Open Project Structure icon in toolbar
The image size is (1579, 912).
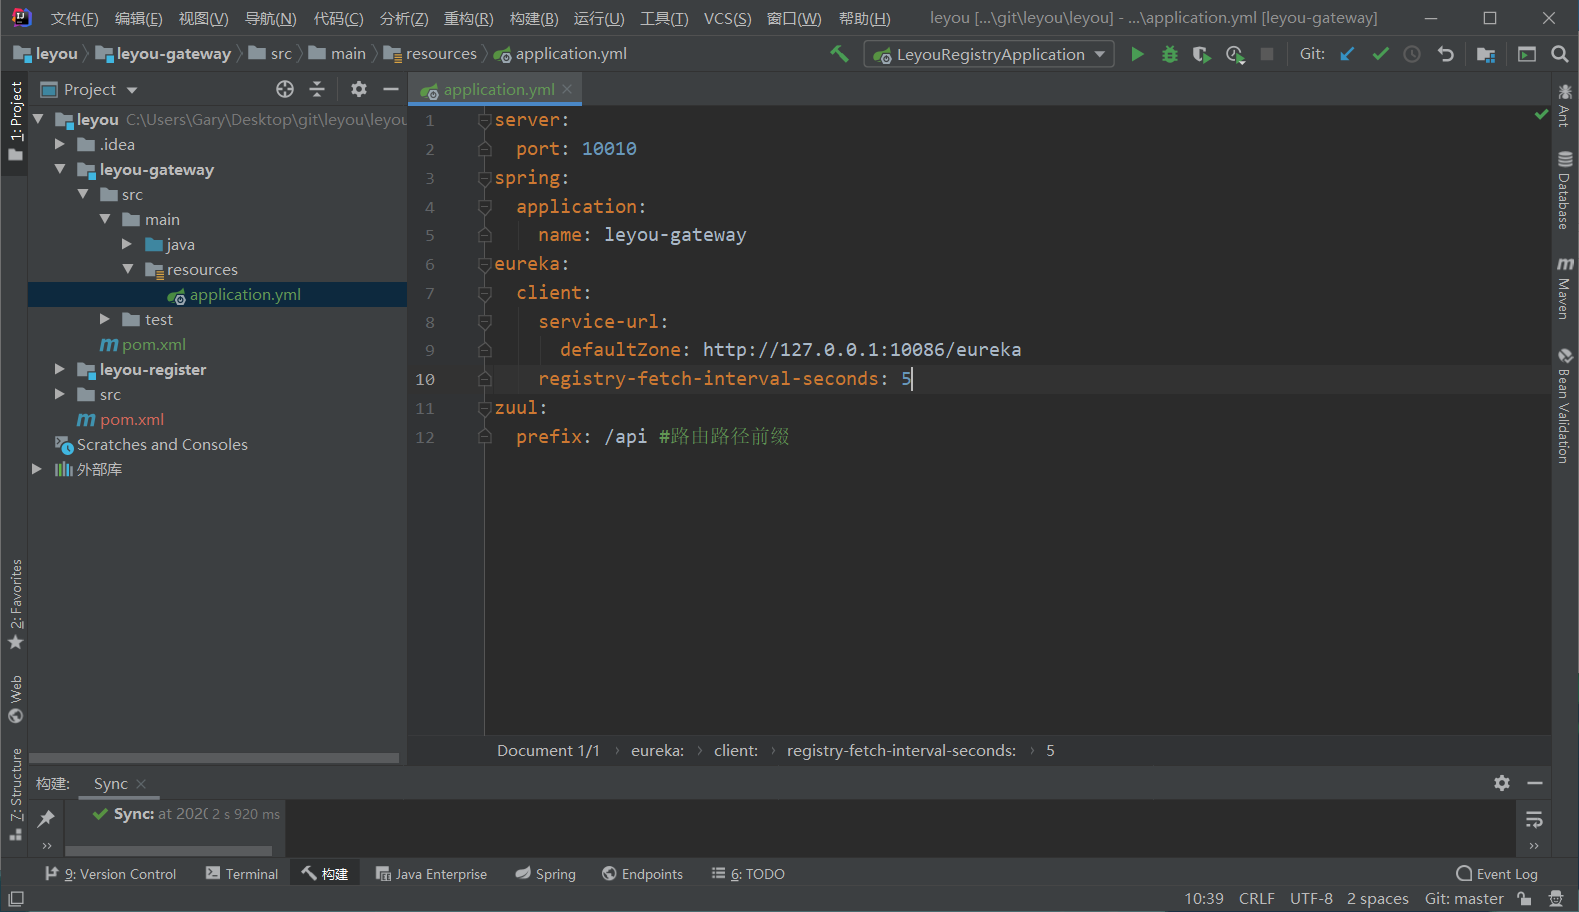coord(1485,54)
